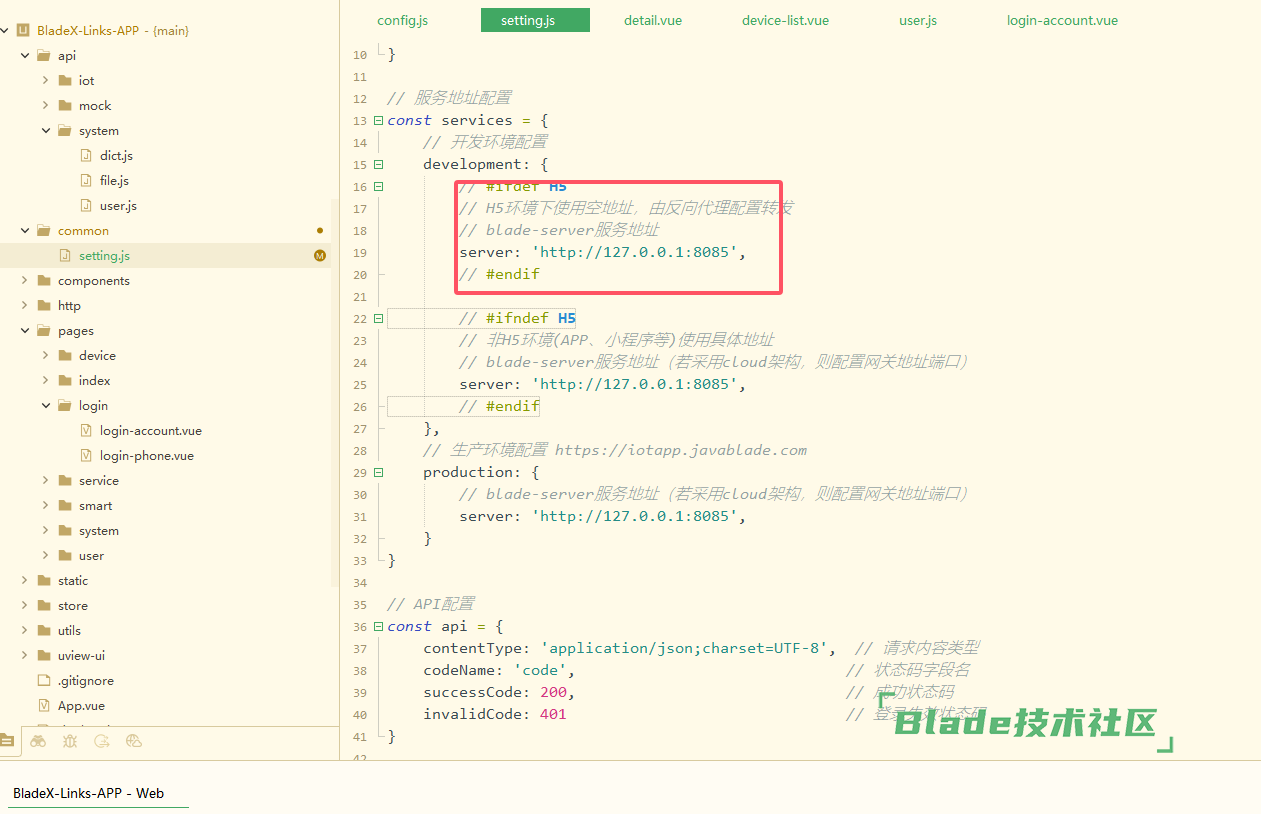The height and width of the screenshot is (814, 1261).
Task: Click the sync refresh arrow icon
Action: 102,741
